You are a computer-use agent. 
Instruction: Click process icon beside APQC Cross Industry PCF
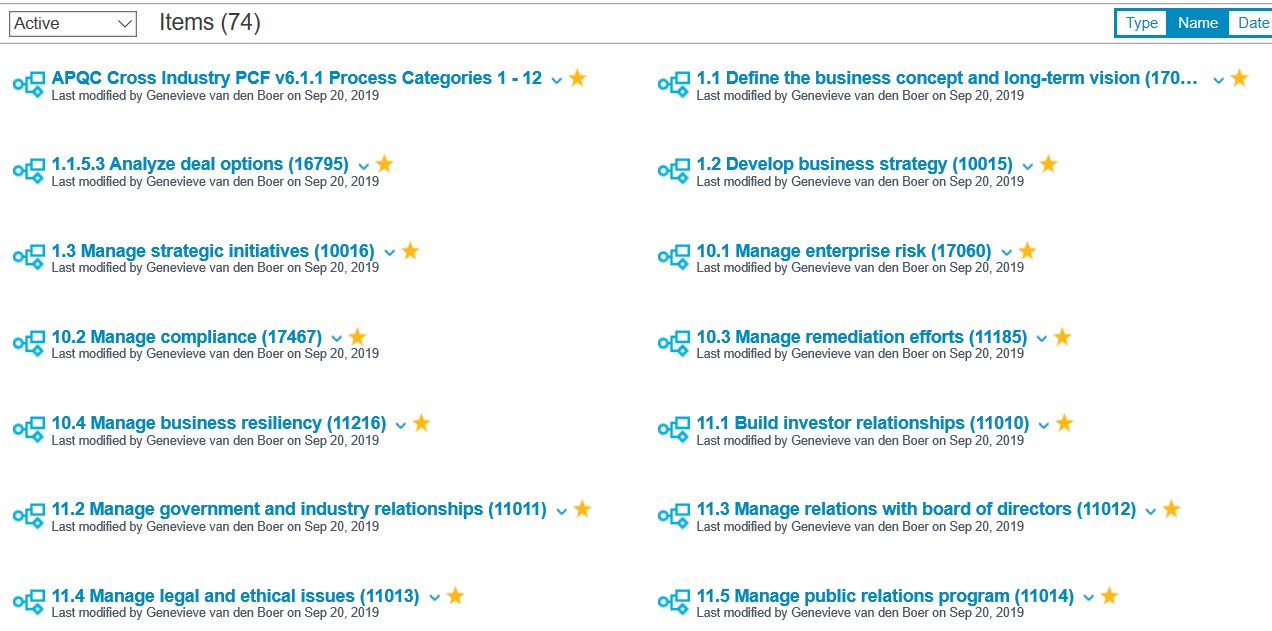(x=29, y=84)
